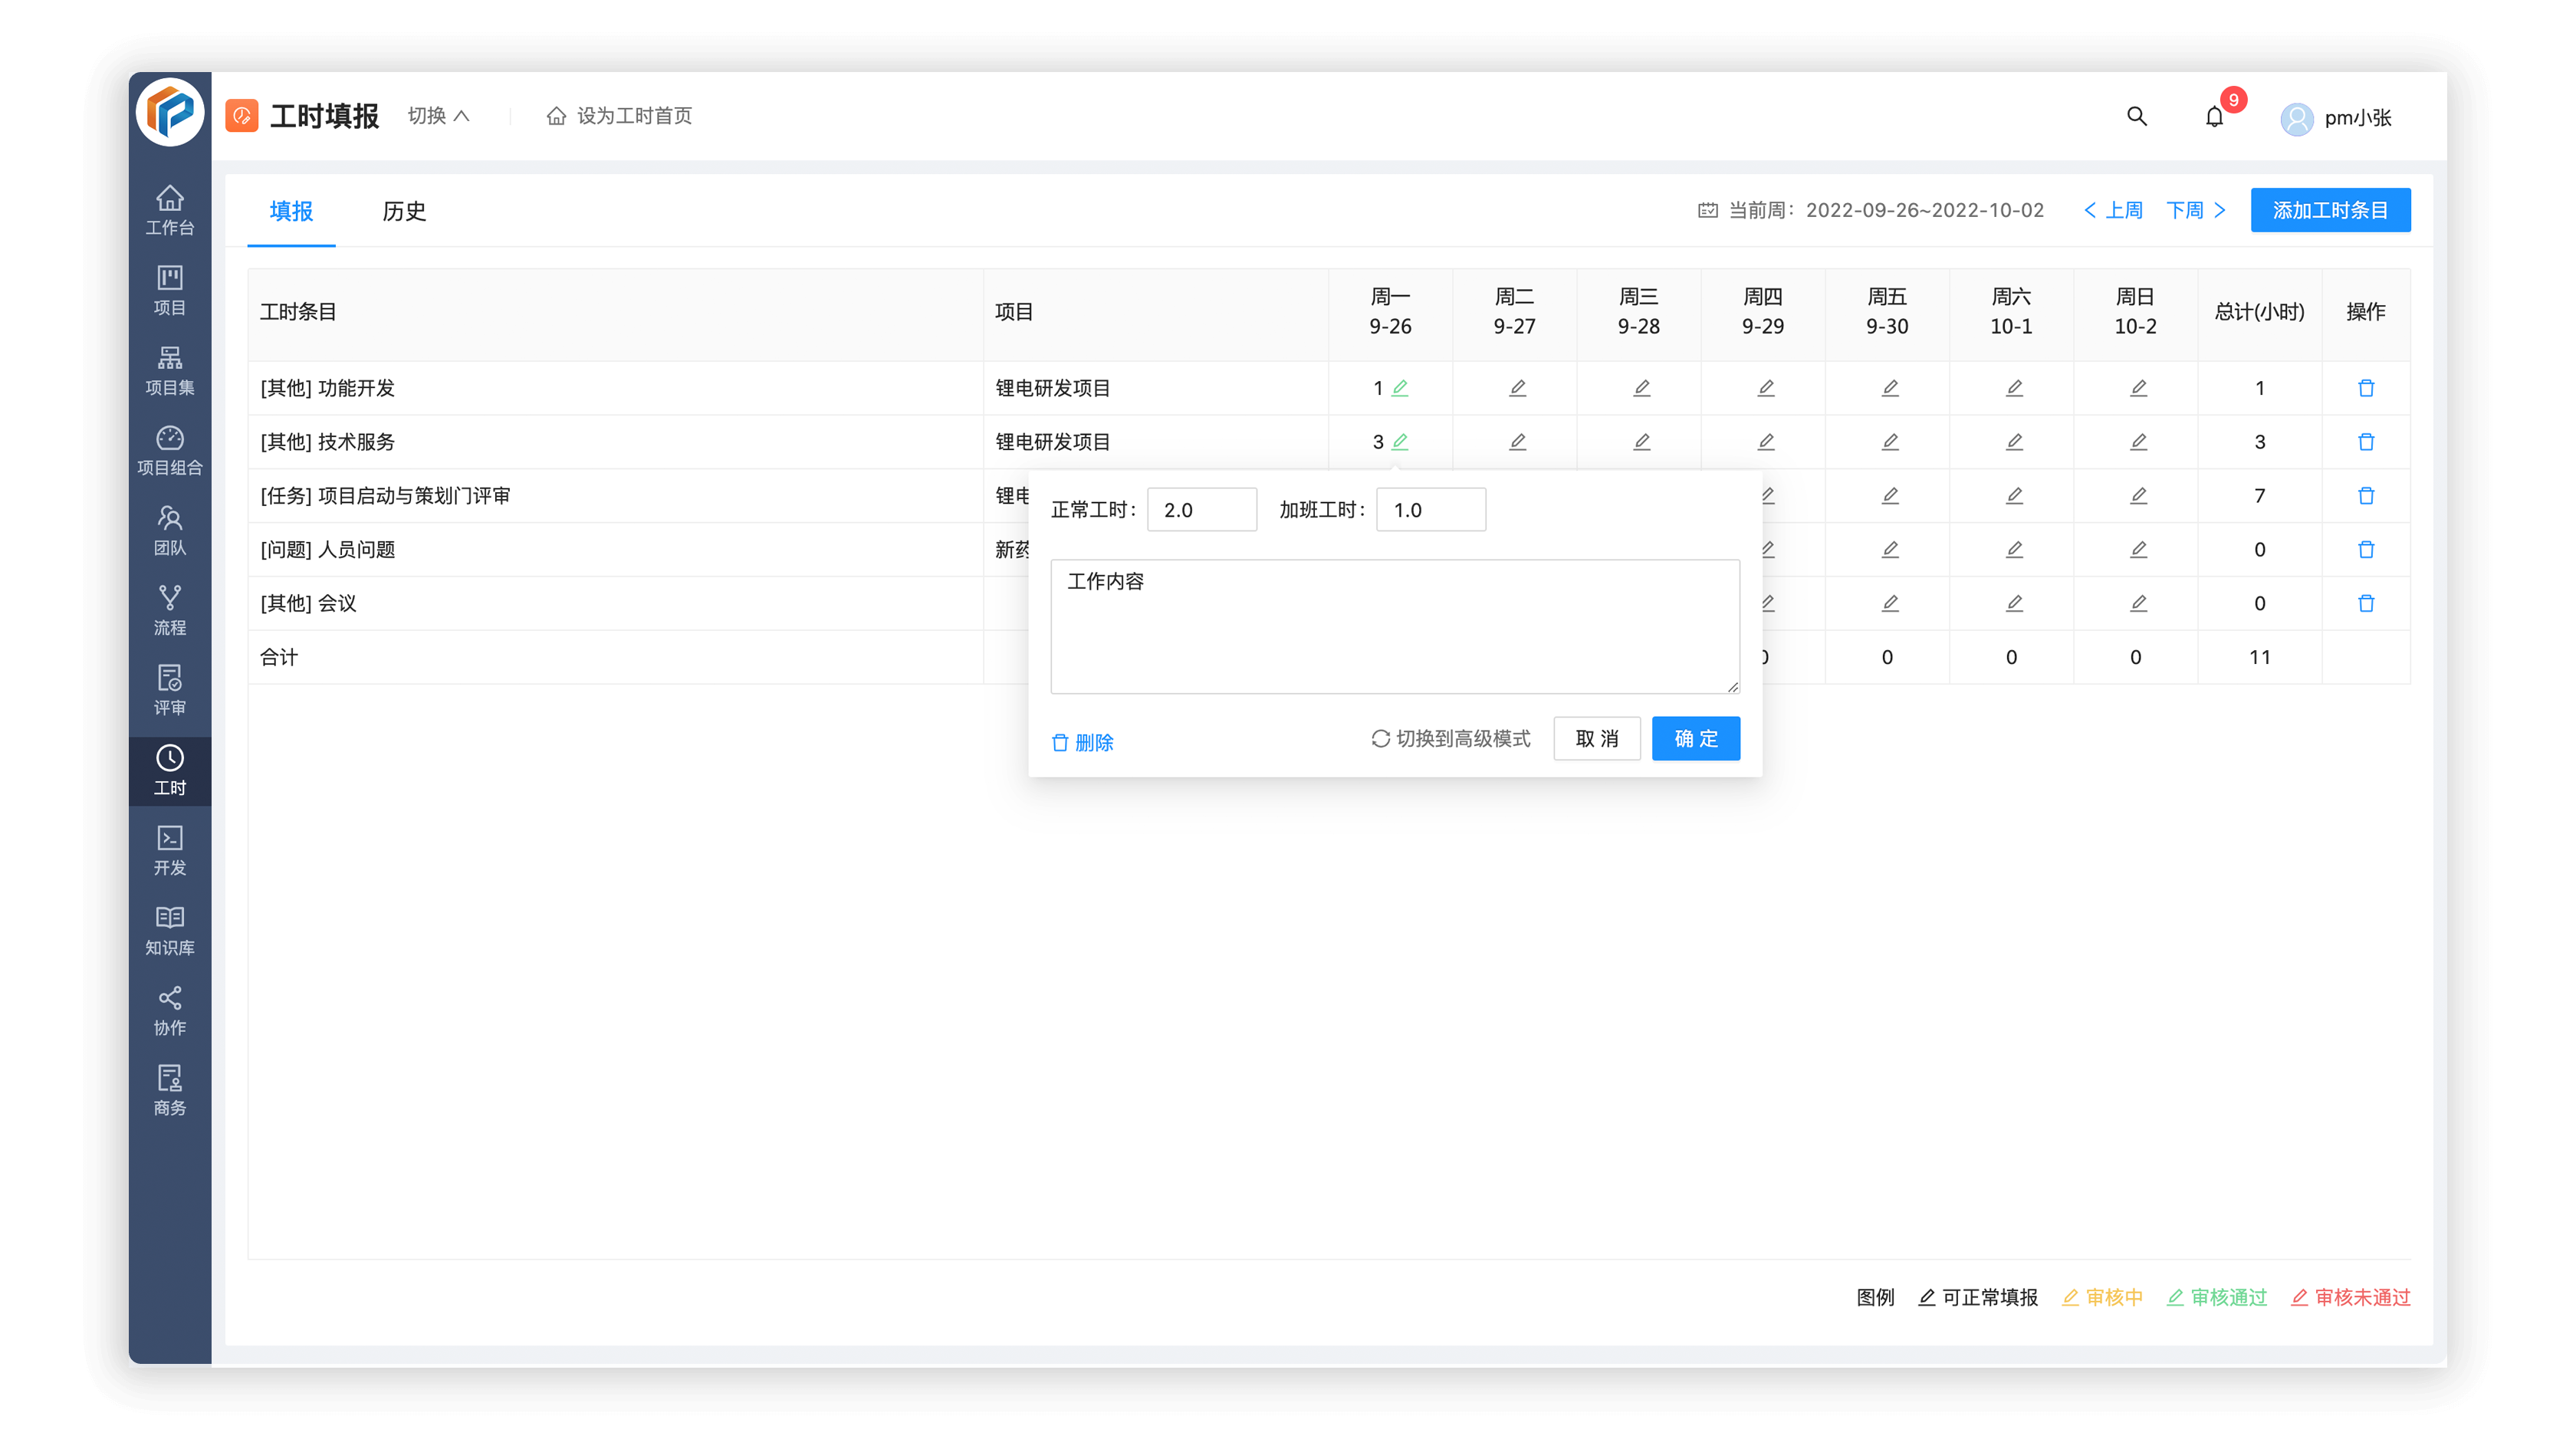Viewport: 2576px width, 1439px height.
Task: Click 设为工时首页 link
Action: point(619,116)
